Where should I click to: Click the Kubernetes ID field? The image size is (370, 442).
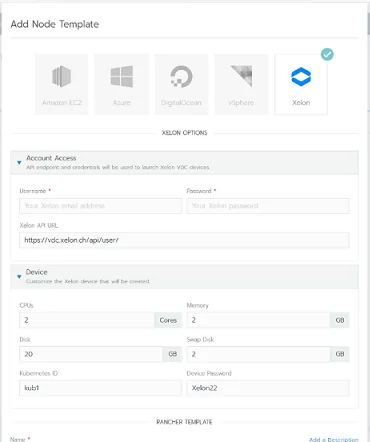coord(100,388)
